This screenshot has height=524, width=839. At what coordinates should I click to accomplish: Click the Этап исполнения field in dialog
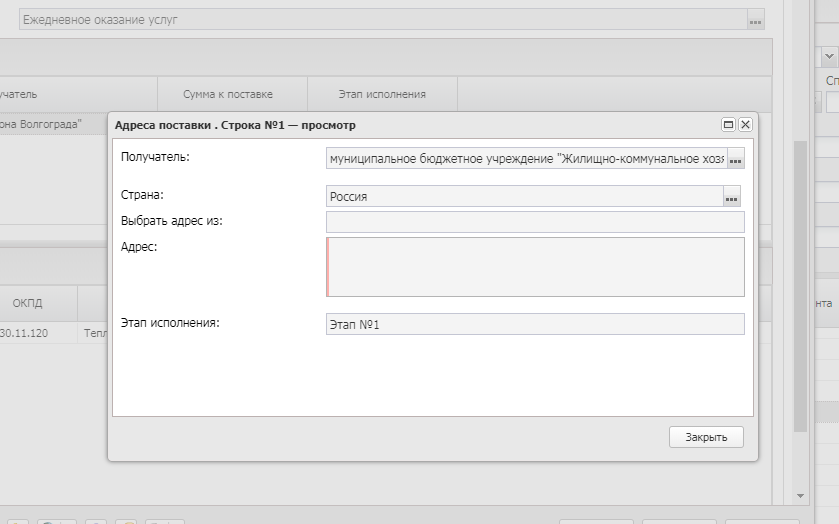click(x=535, y=324)
